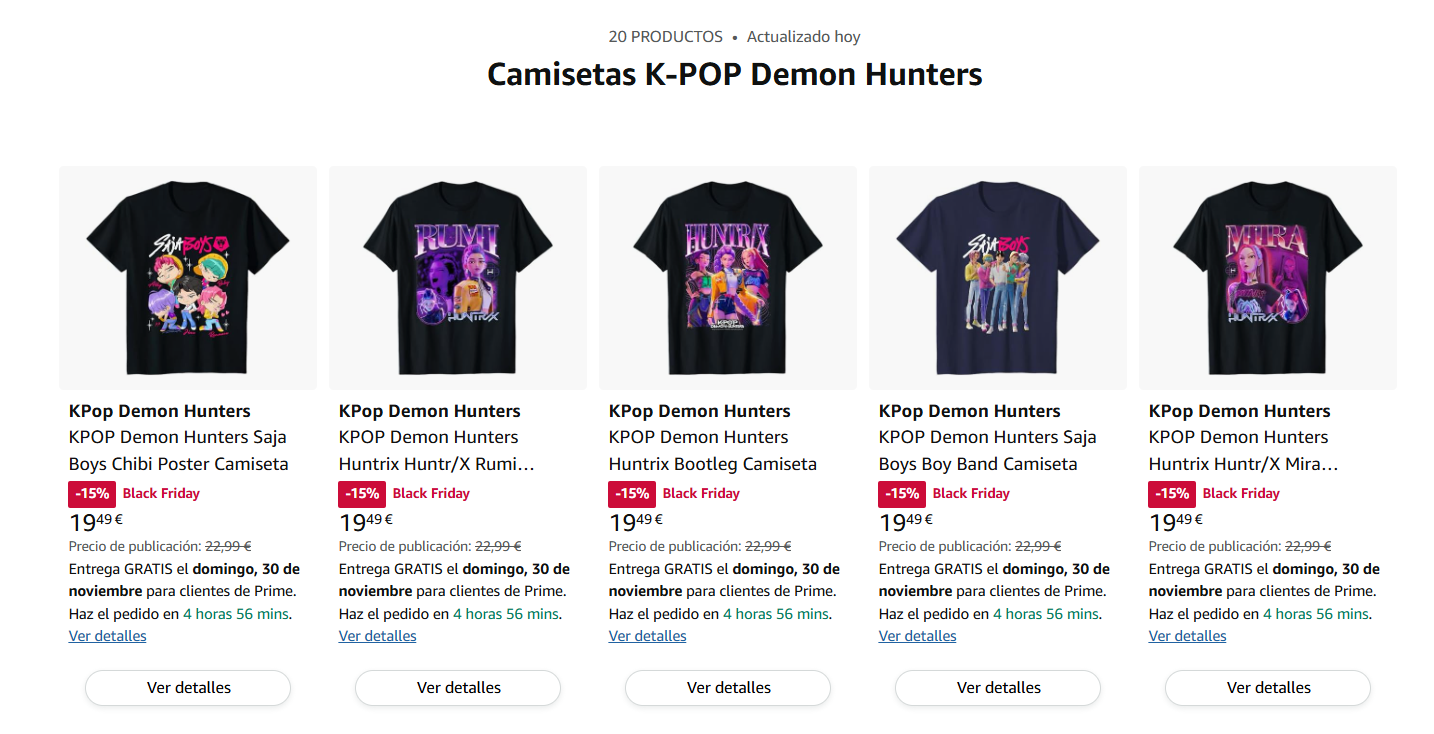Click the 19,49 € price of Mira shirt
1434x734 pixels.
pyautogui.click(x=1175, y=522)
